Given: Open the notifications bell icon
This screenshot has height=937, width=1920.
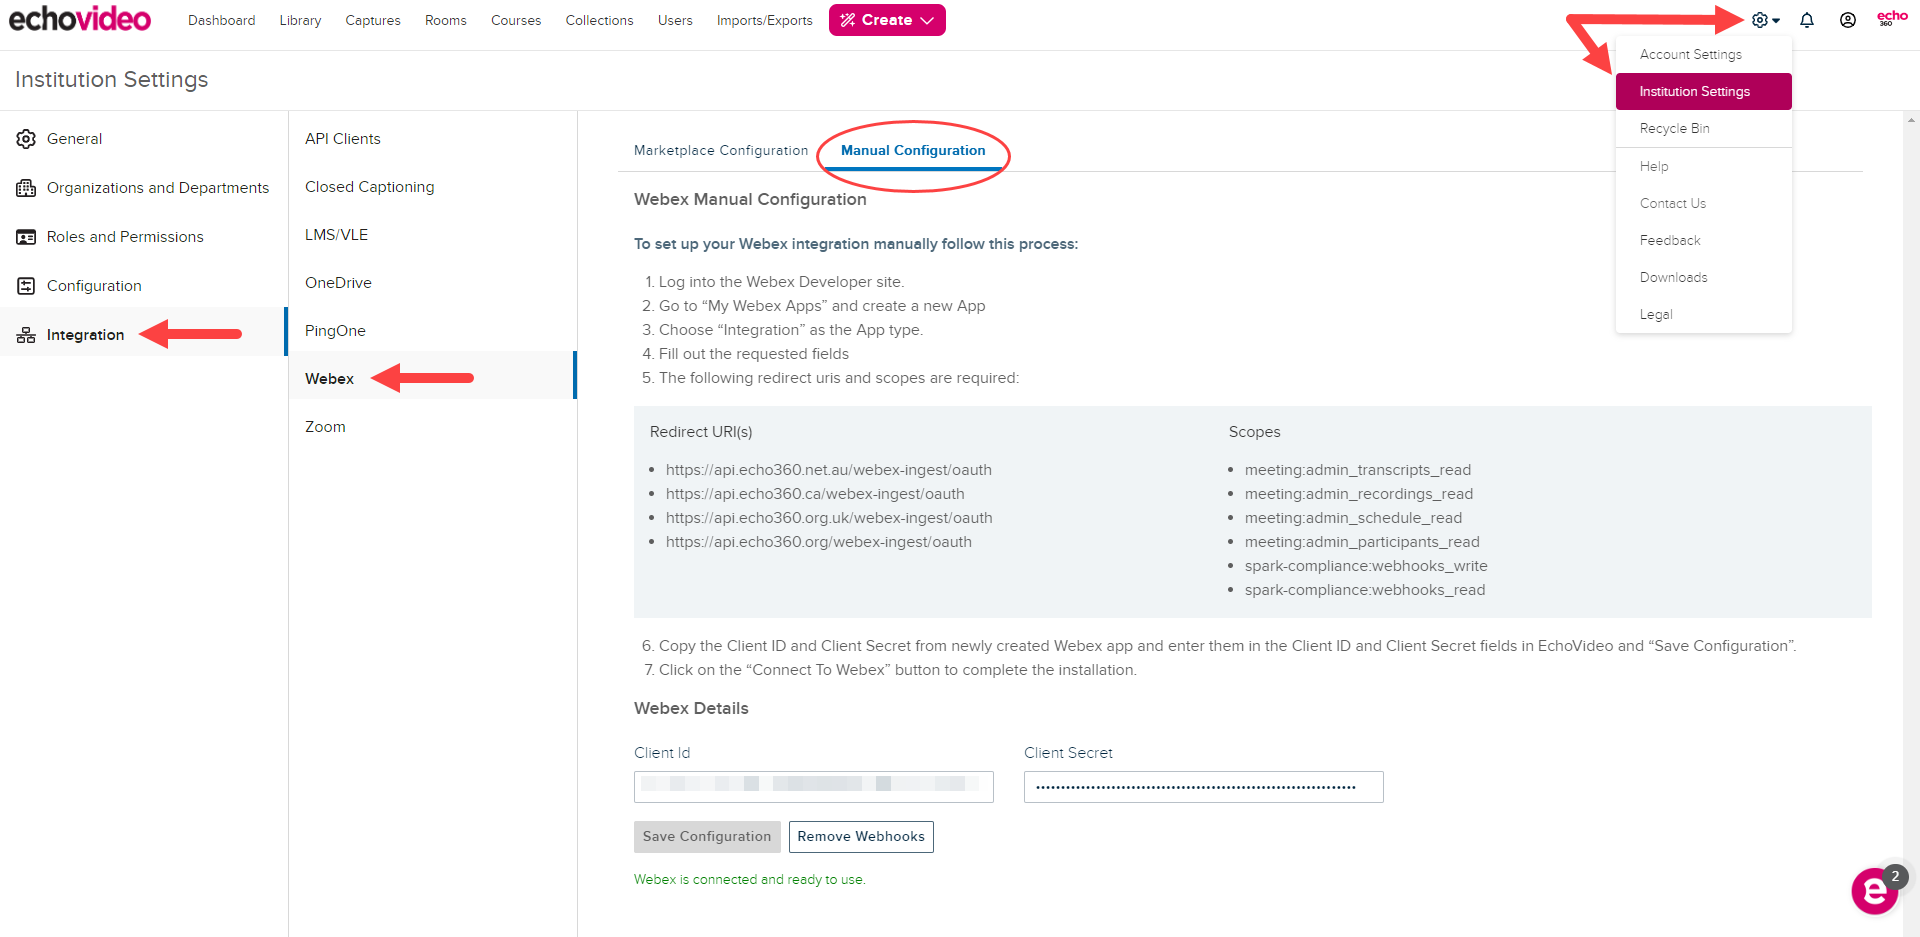Looking at the screenshot, I should click(1807, 20).
